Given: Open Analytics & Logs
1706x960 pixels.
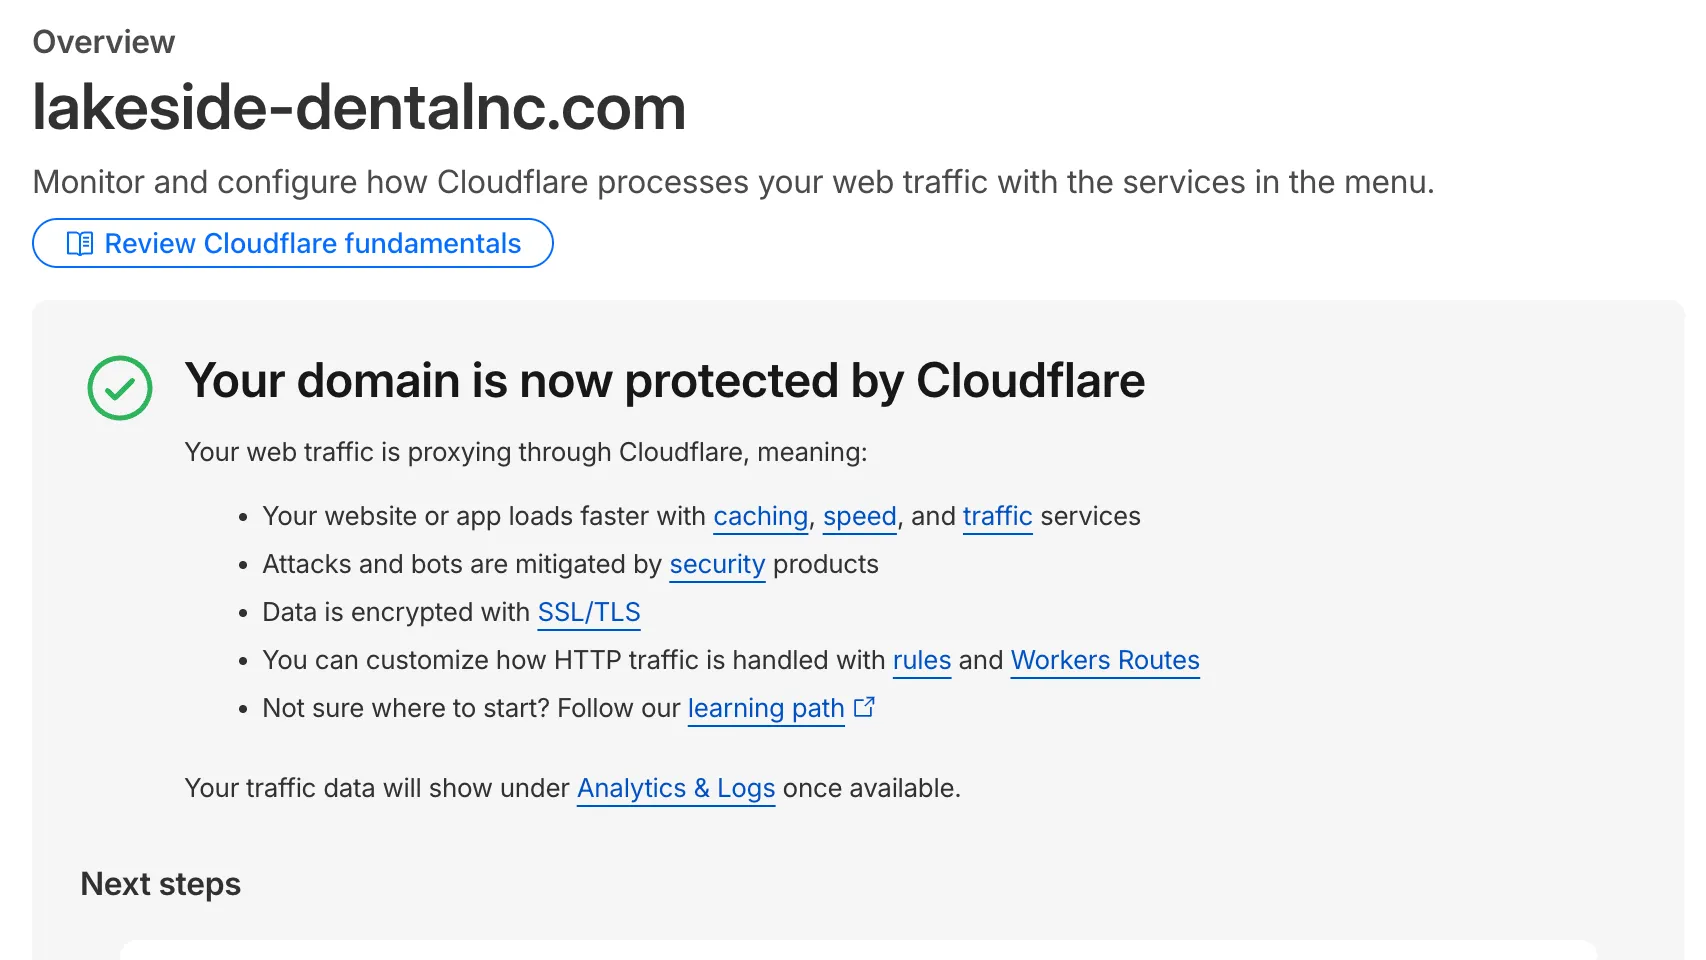Looking at the screenshot, I should tap(676, 788).
